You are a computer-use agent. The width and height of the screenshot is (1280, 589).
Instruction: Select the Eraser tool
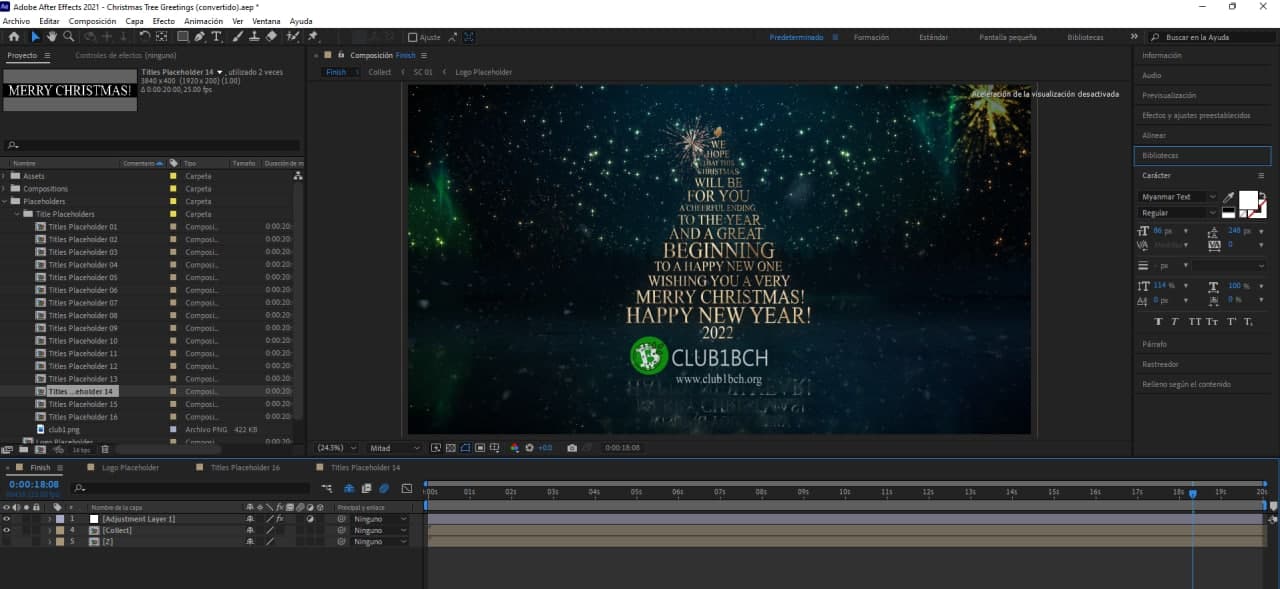pos(271,36)
